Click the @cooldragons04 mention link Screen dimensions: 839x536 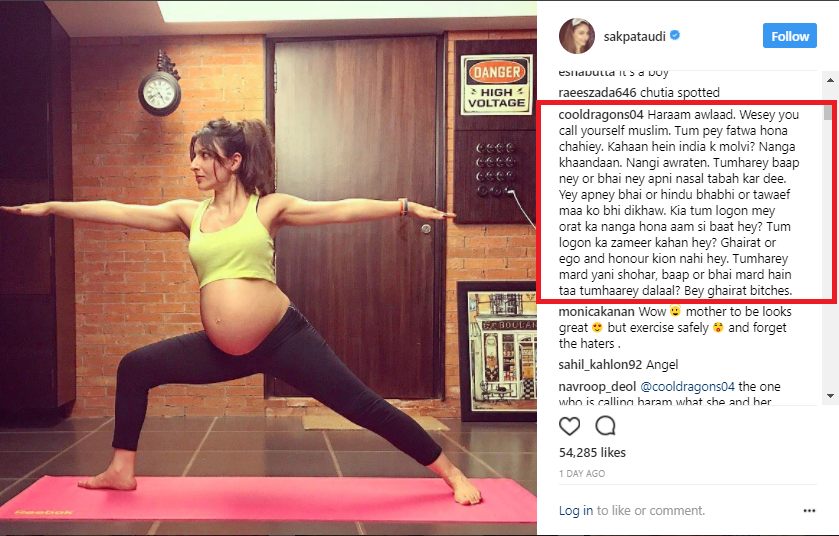(688, 386)
